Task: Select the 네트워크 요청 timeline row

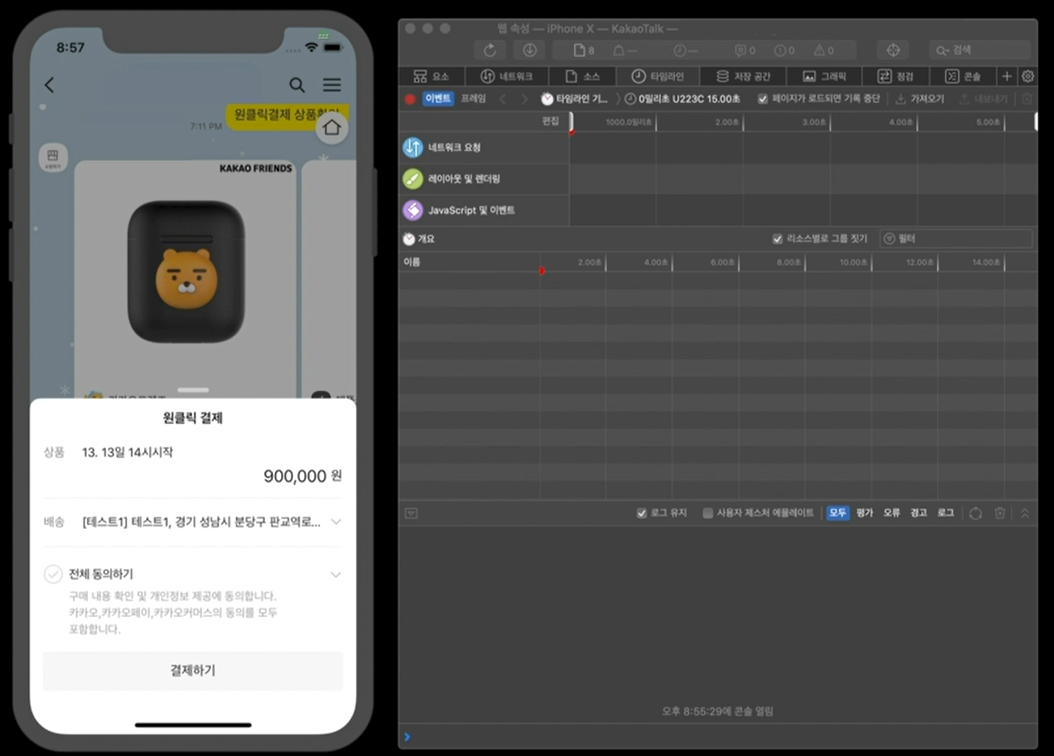Action: tap(484, 147)
